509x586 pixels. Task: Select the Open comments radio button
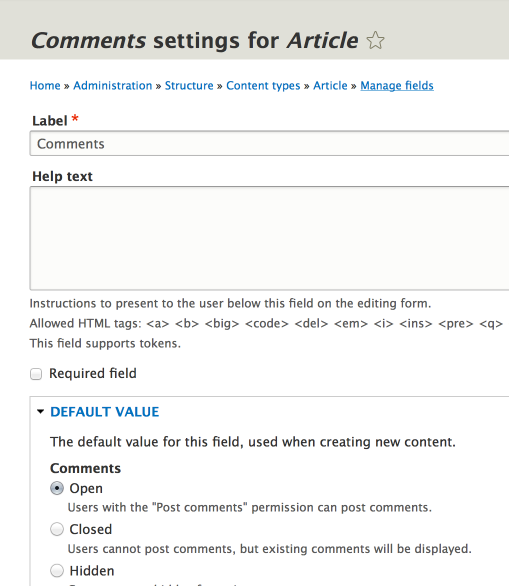pyautogui.click(x=57, y=488)
